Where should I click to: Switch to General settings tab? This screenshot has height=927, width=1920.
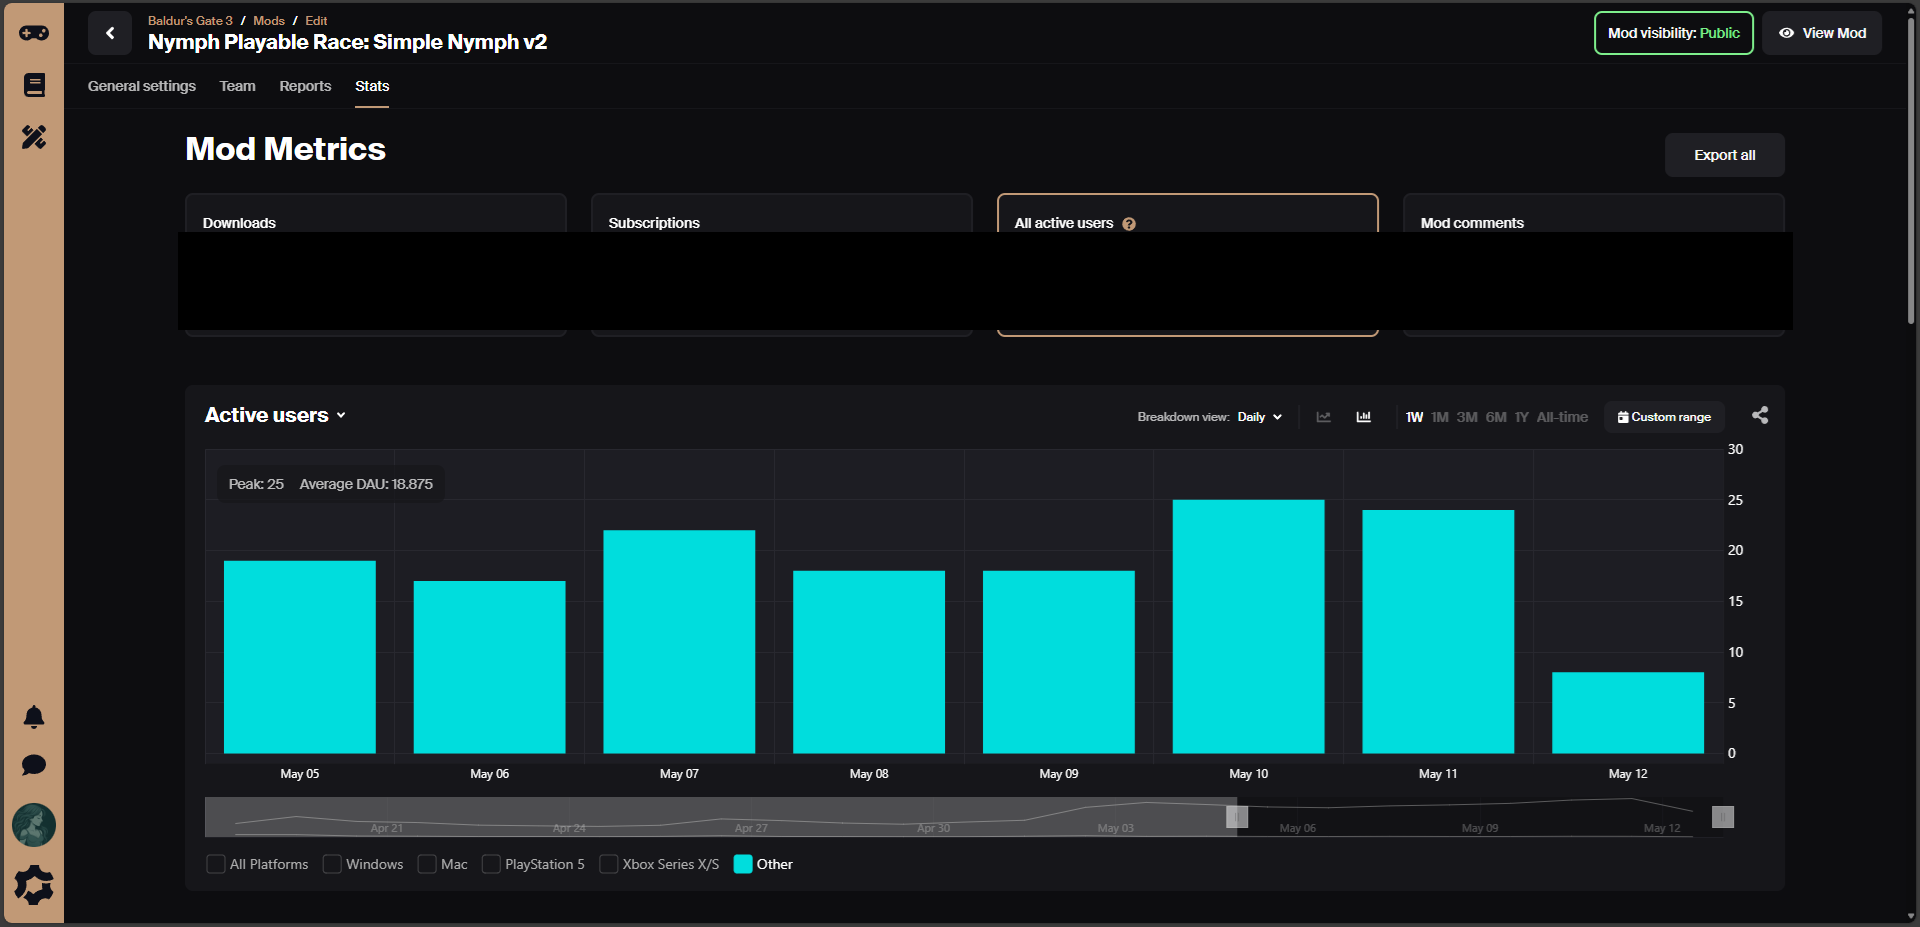[142, 86]
